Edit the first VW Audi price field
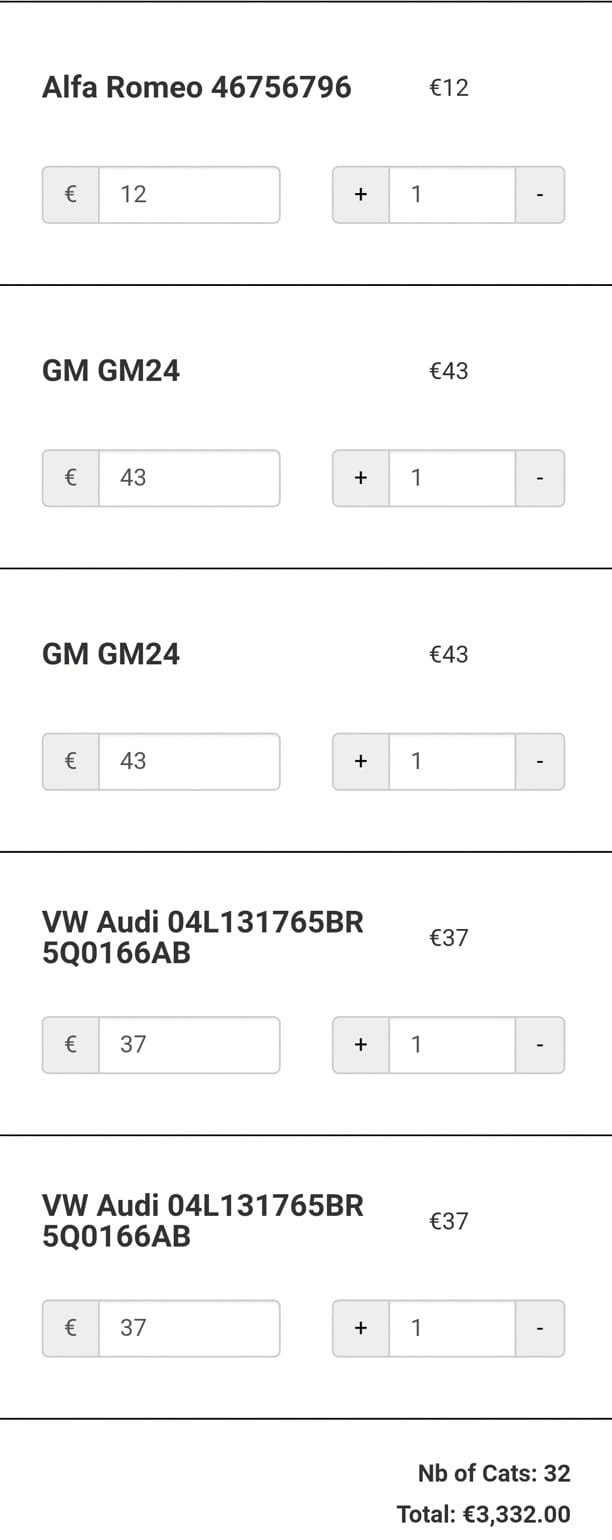 [188, 1045]
